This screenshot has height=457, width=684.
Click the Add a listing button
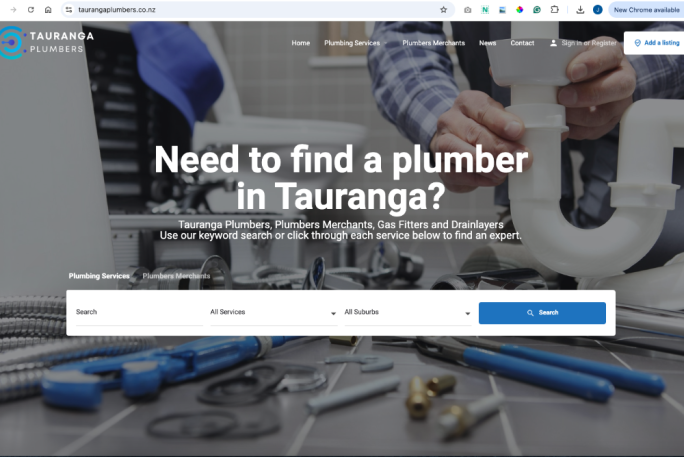pyautogui.click(x=654, y=43)
